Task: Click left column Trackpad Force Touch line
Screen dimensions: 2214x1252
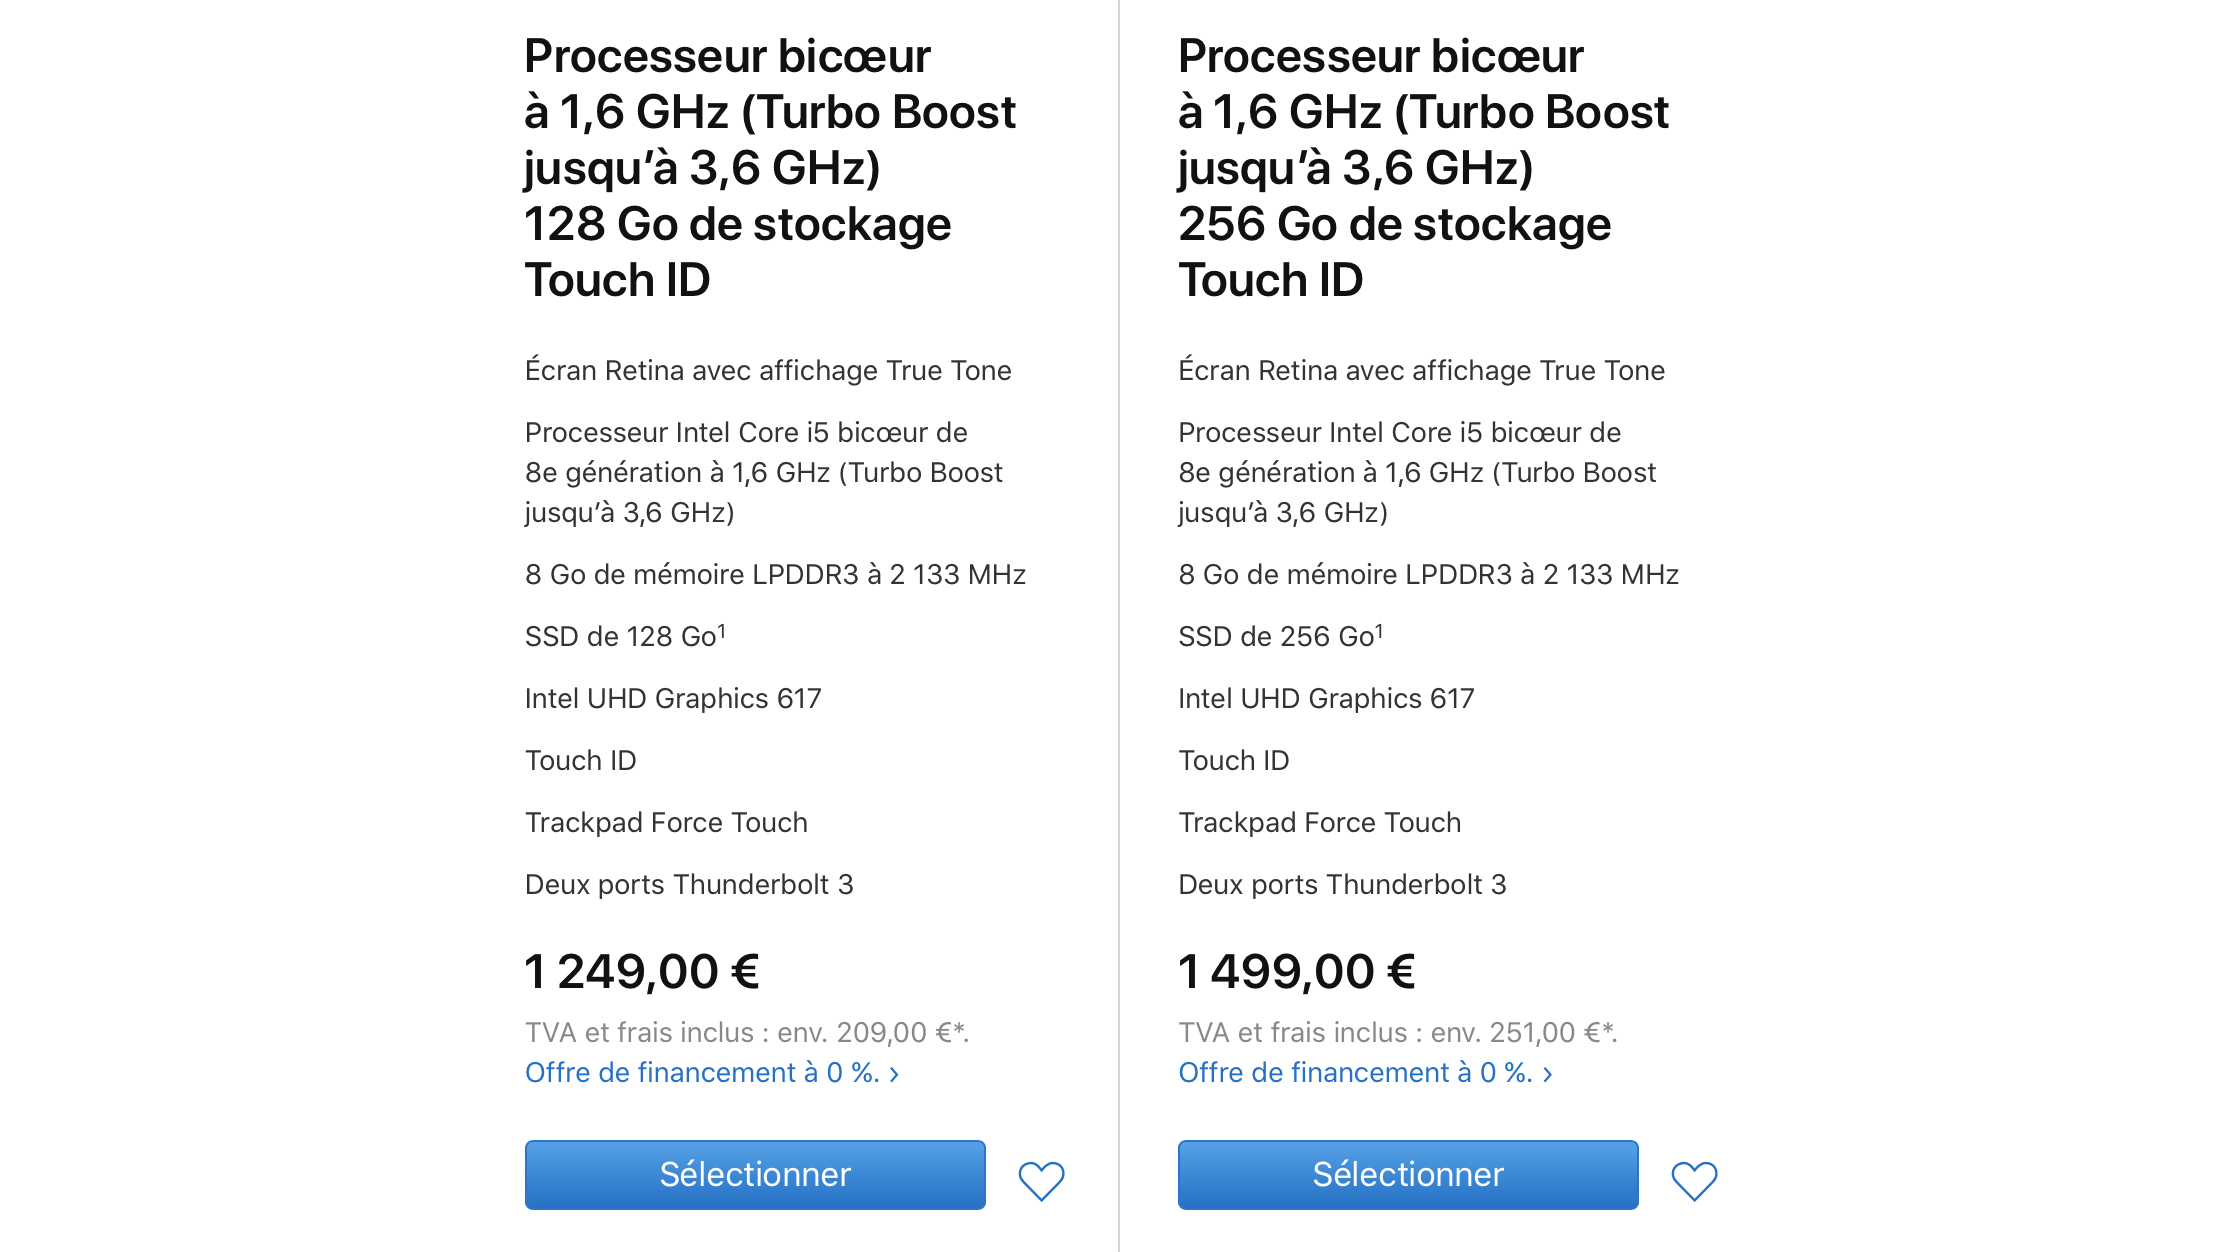Action: pos(666,822)
